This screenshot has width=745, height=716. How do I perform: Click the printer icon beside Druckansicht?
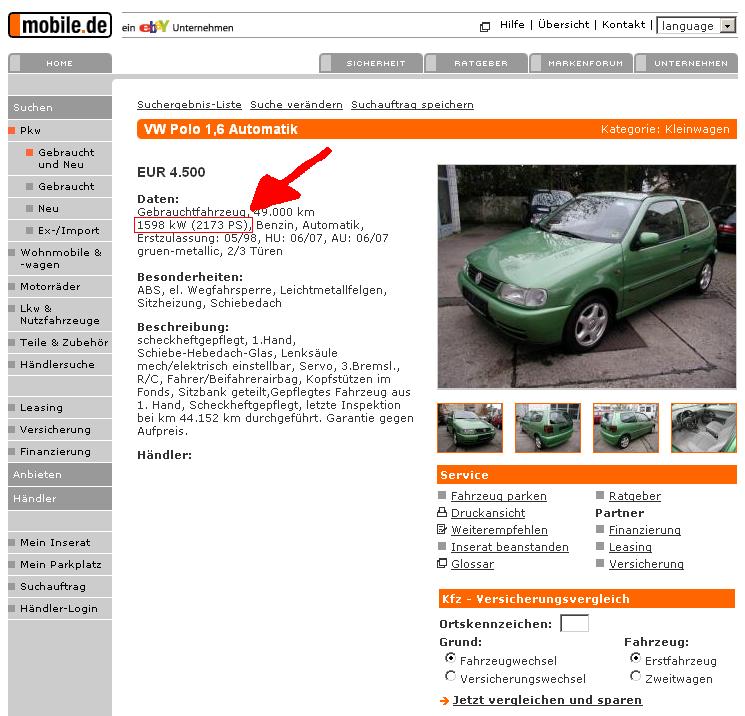[x=442, y=512]
